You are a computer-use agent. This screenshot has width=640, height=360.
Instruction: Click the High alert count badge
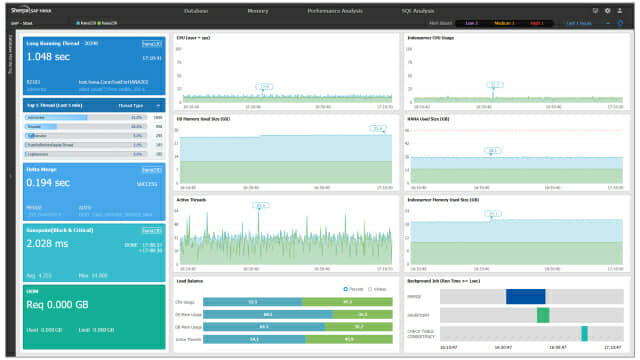(537, 23)
